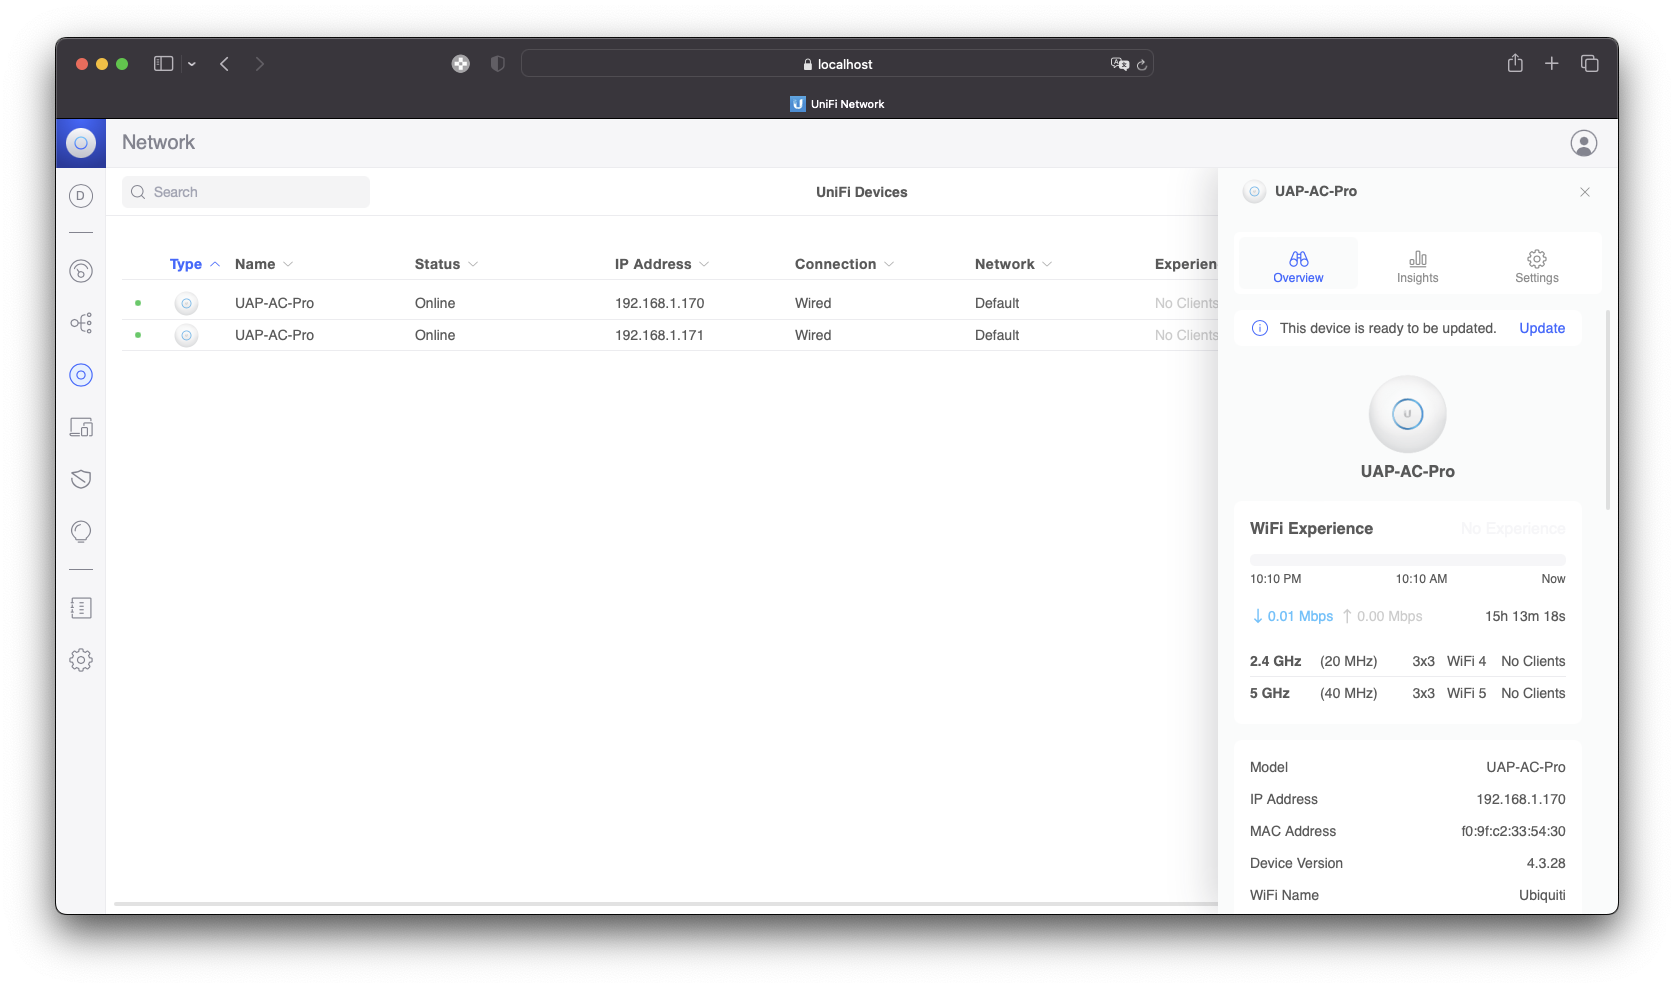Go back with Safari back arrow
The width and height of the screenshot is (1674, 988).
click(x=225, y=64)
